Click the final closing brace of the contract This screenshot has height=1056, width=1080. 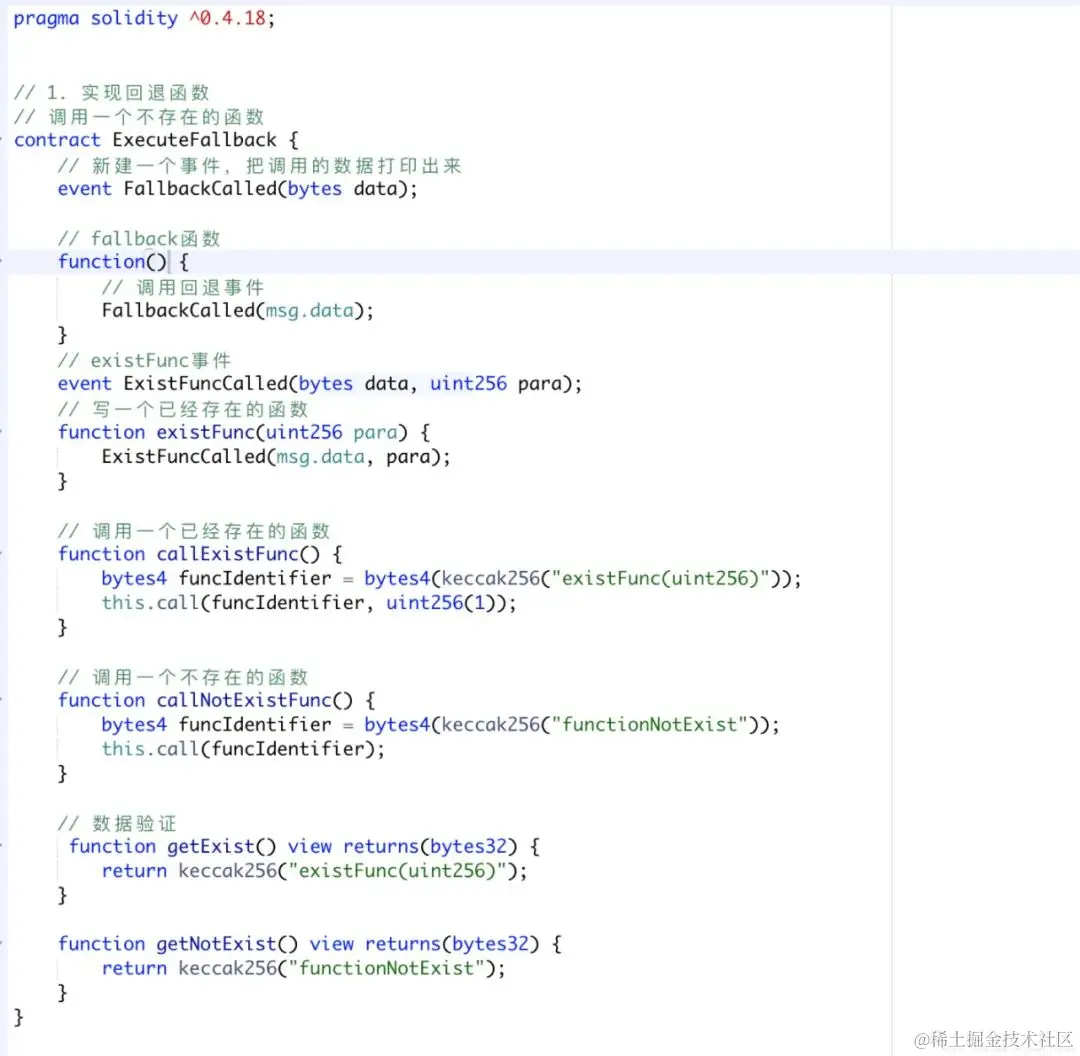[19, 1017]
